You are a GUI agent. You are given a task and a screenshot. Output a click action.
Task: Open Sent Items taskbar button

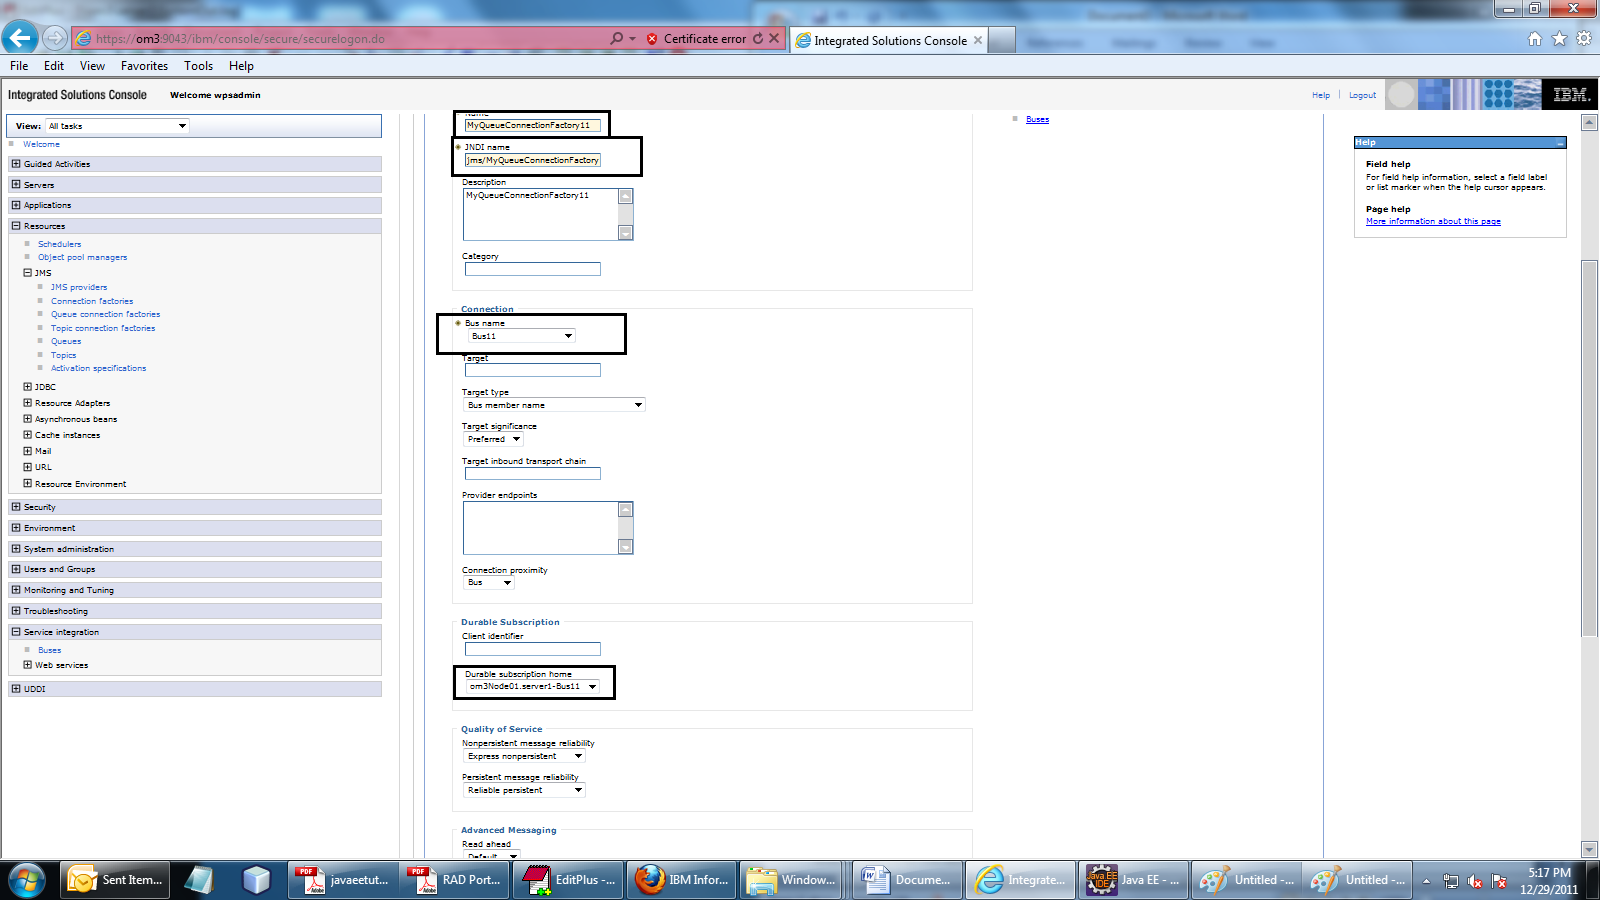115,880
